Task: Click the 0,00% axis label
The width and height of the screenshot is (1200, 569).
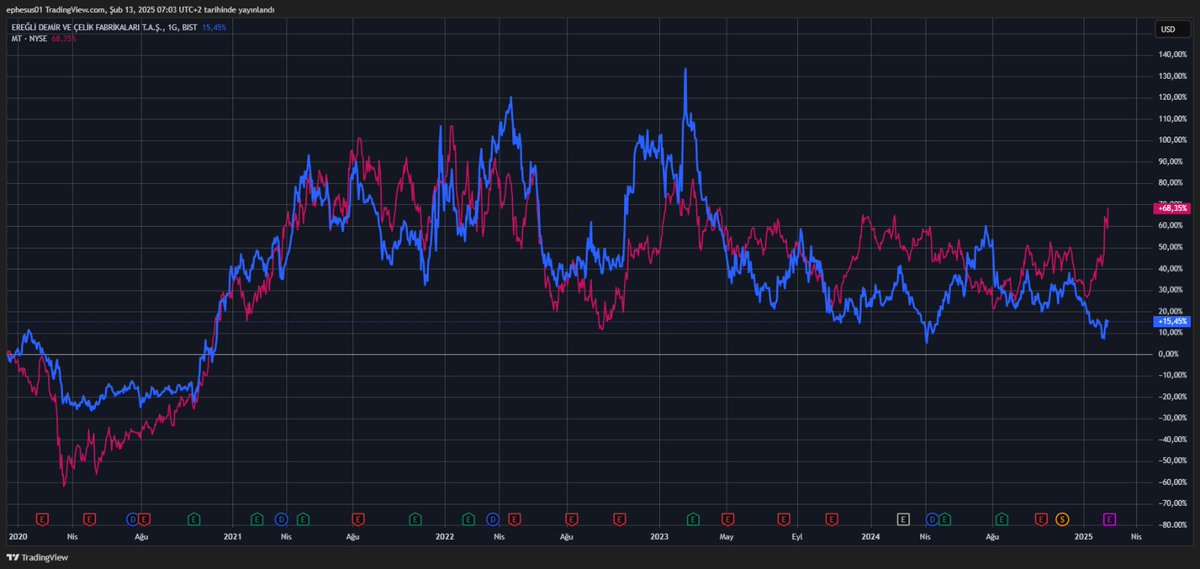Action: click(x=1167, y=354)
